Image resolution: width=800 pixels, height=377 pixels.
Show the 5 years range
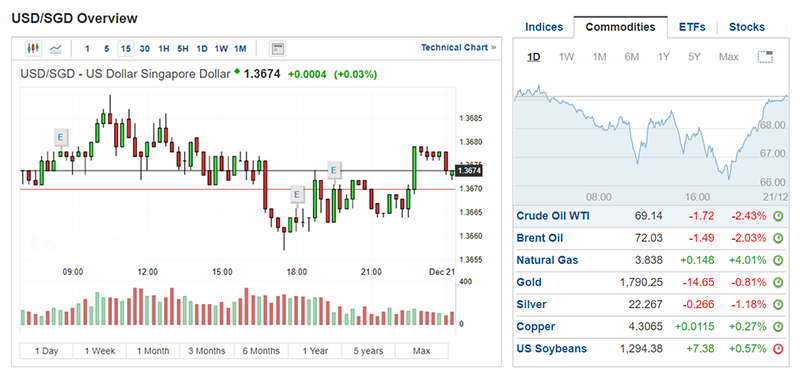368,351
